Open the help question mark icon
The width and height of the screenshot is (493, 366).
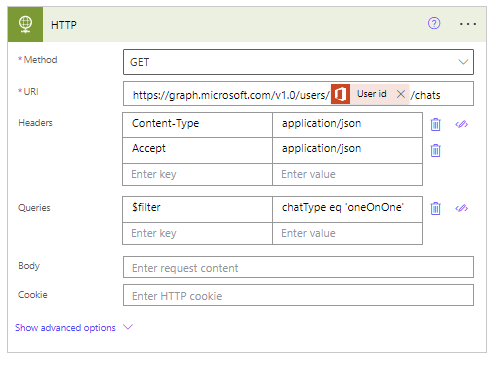coord(434,23)
